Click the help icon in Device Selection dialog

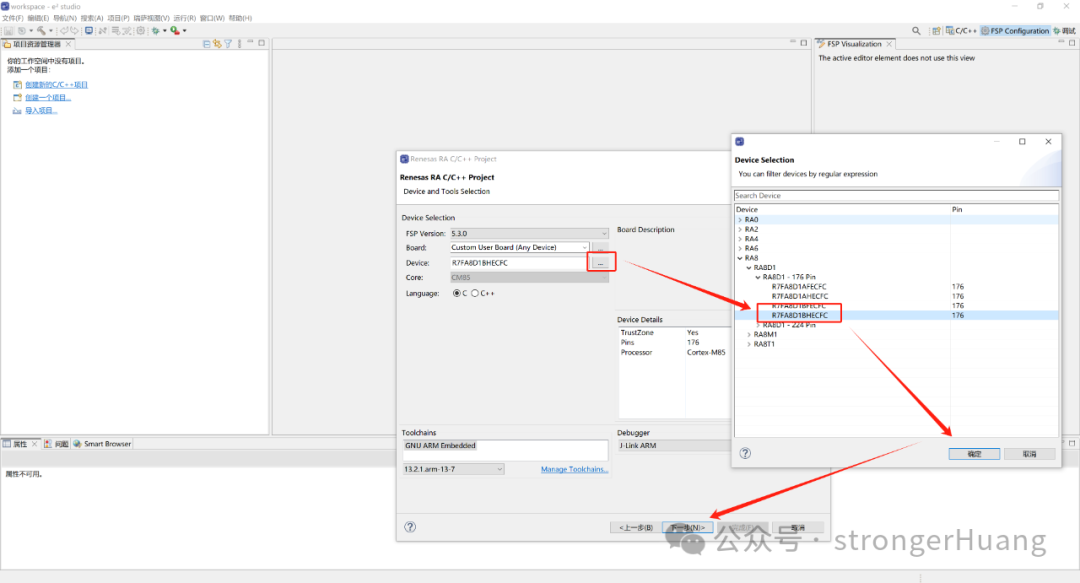745,453
